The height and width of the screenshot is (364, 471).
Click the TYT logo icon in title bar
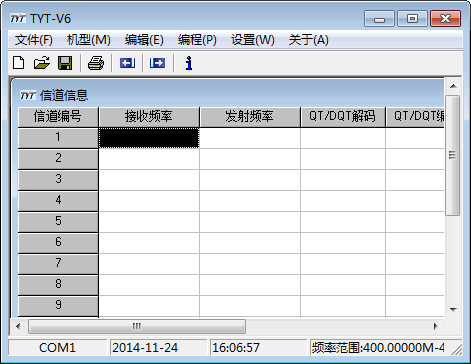coord(18,18)
